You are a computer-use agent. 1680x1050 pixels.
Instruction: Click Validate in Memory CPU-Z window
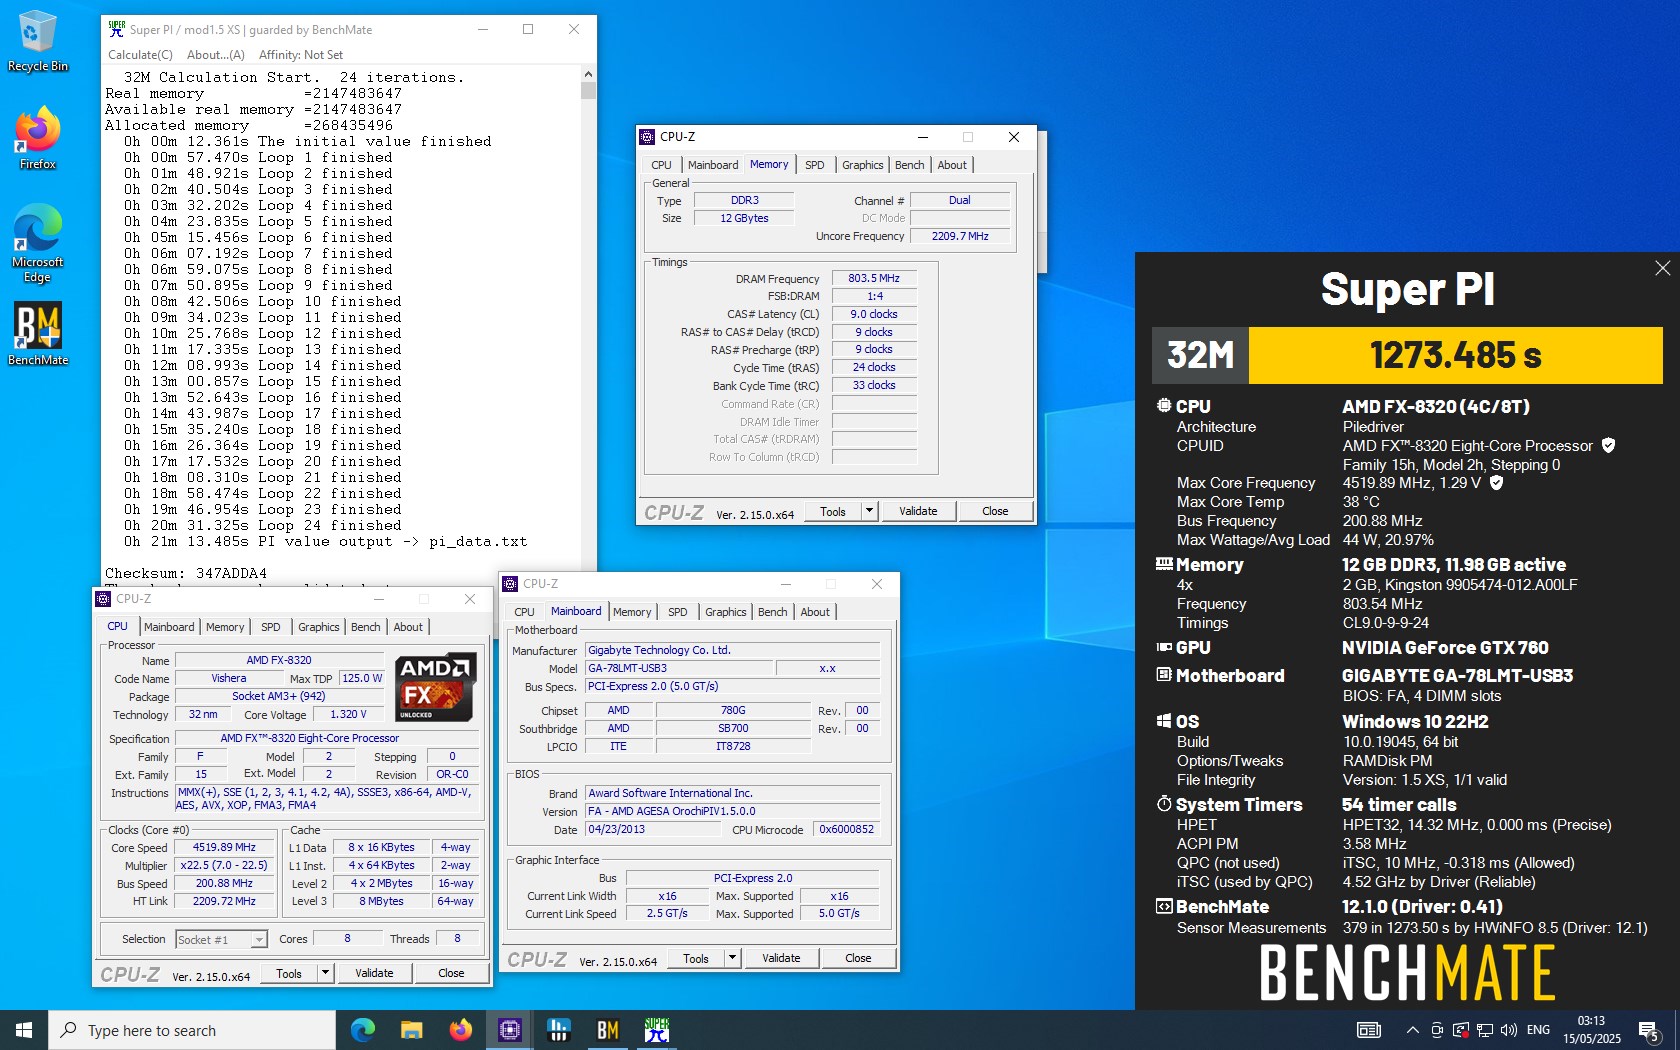(918, 511)
